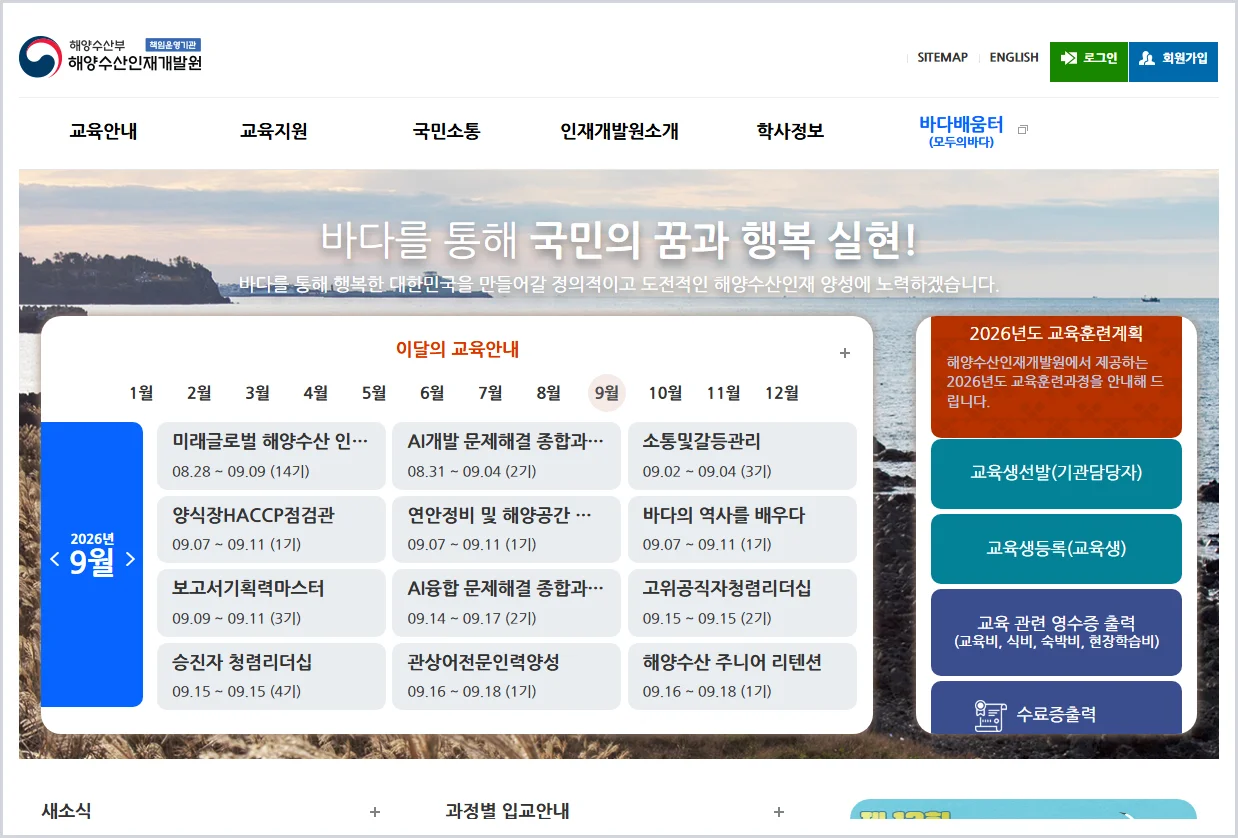Open the SITEMAP link
Screen dimensions: 1238x838
[942, 57]
